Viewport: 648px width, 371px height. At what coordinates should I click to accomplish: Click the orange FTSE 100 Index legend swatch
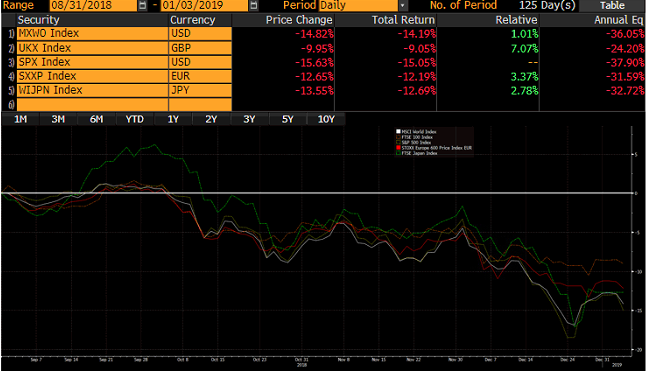(x=398, y=137)
